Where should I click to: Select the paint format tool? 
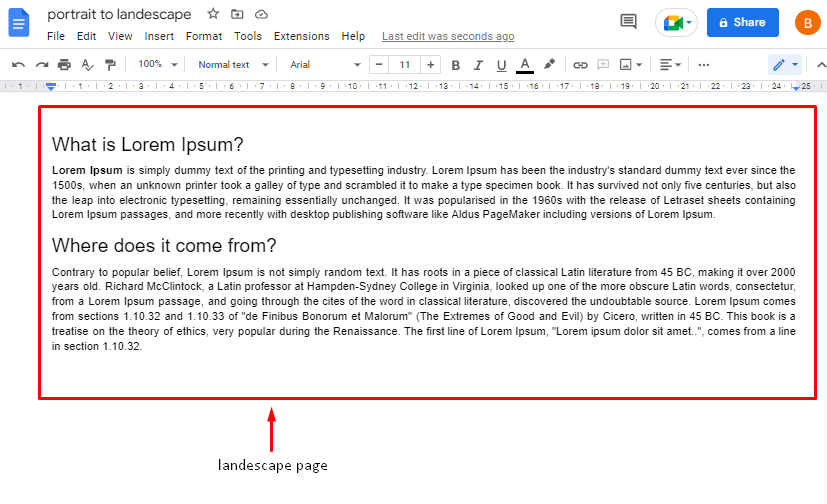[110, 65]
